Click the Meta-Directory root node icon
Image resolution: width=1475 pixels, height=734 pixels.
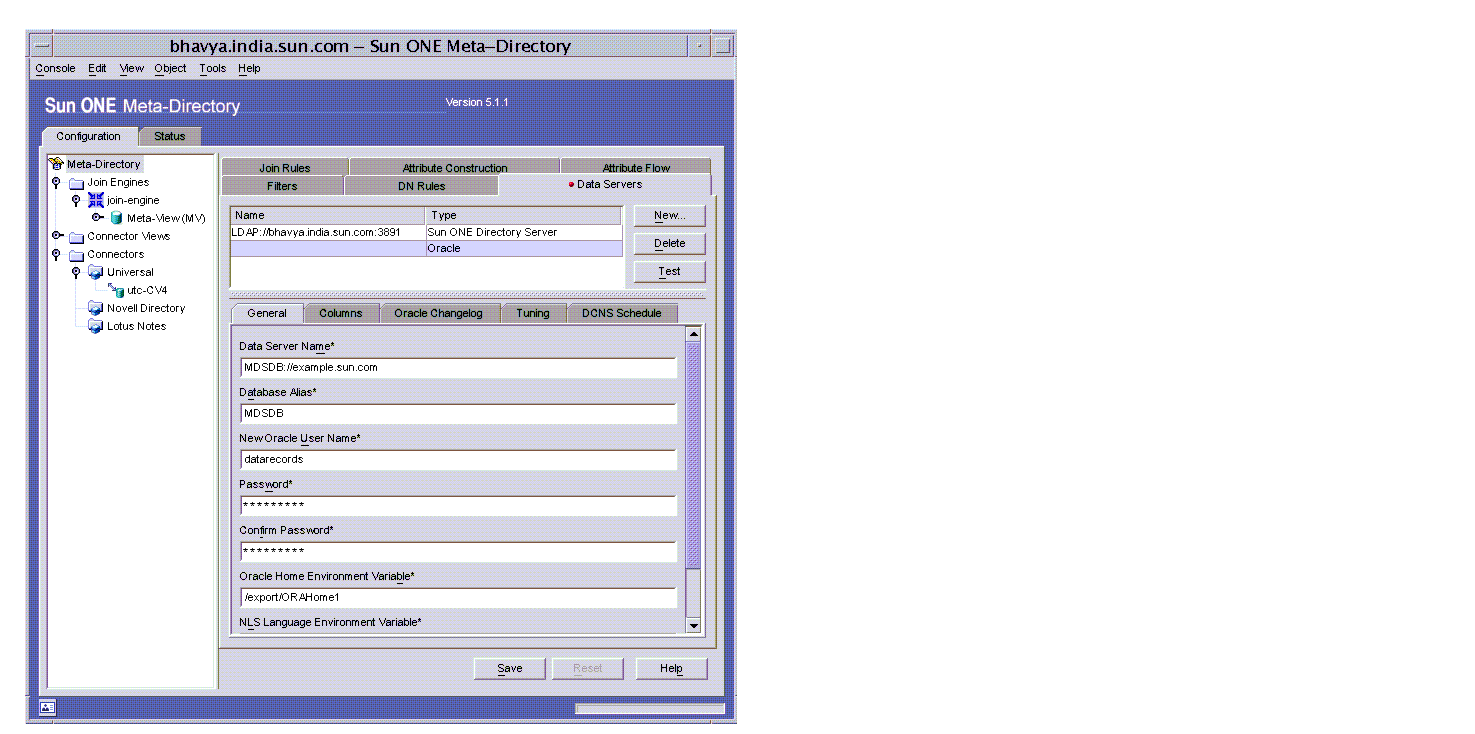click(57, 164)
